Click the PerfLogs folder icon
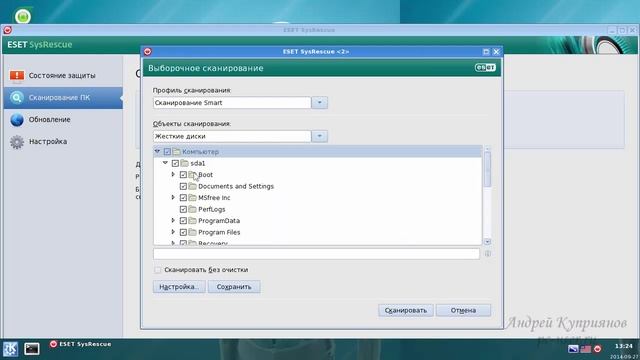Image resolution: width=640 pixels, height=360 pixels. click(x=192, y=209)
